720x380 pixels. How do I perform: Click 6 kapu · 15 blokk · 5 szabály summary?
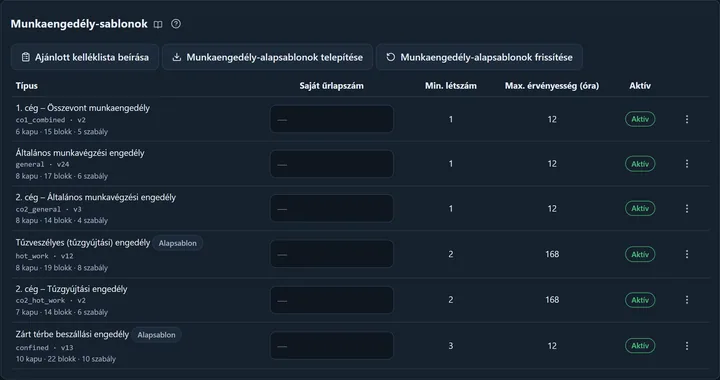point(62,132)
